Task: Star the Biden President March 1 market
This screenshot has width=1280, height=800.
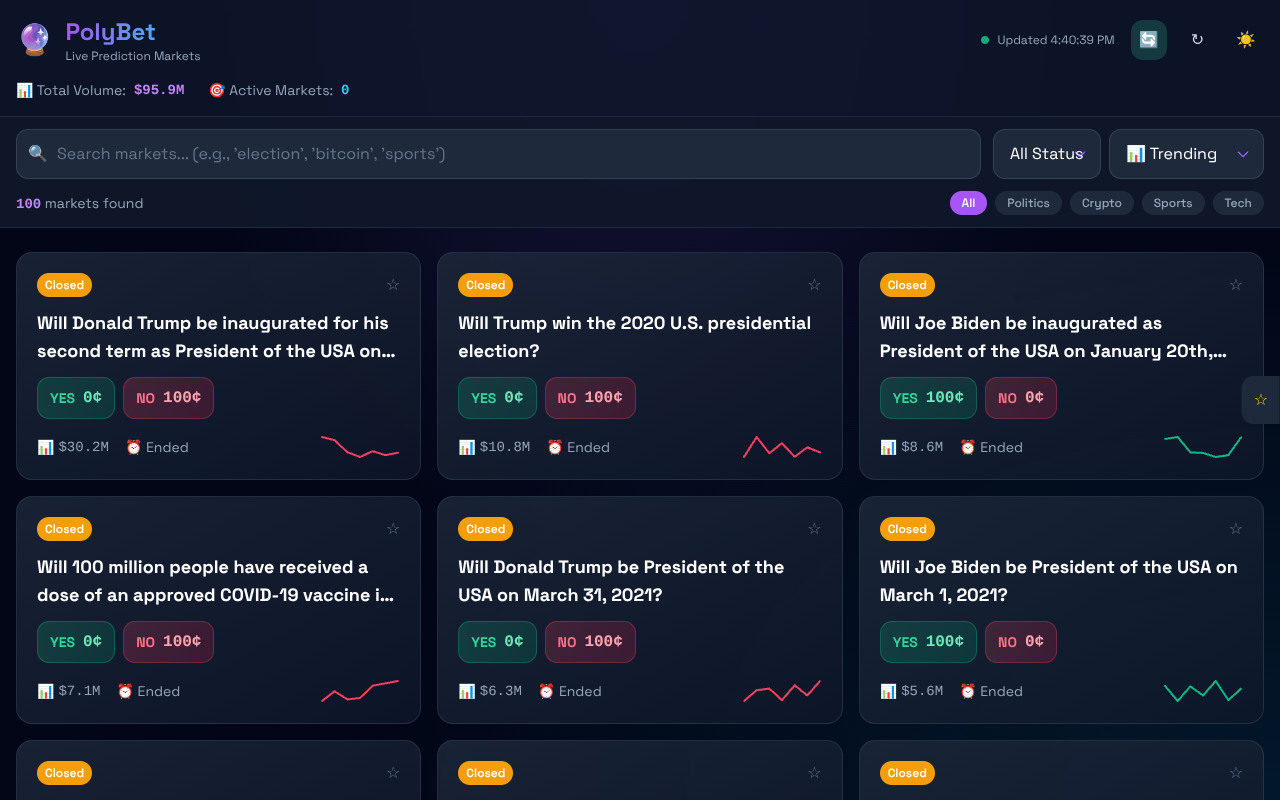Action: (x=1236, y=529)
